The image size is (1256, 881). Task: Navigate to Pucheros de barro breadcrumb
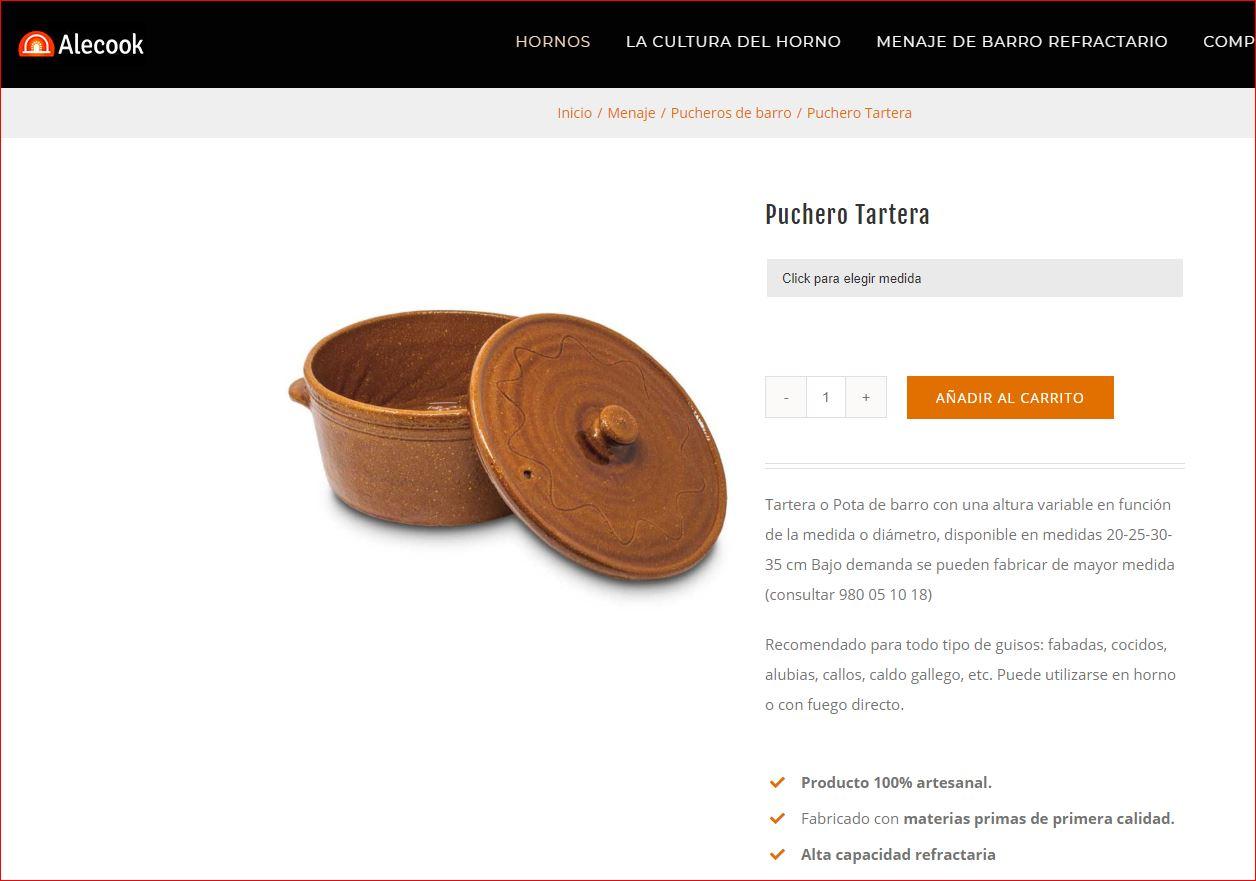[x=731, y=113]
